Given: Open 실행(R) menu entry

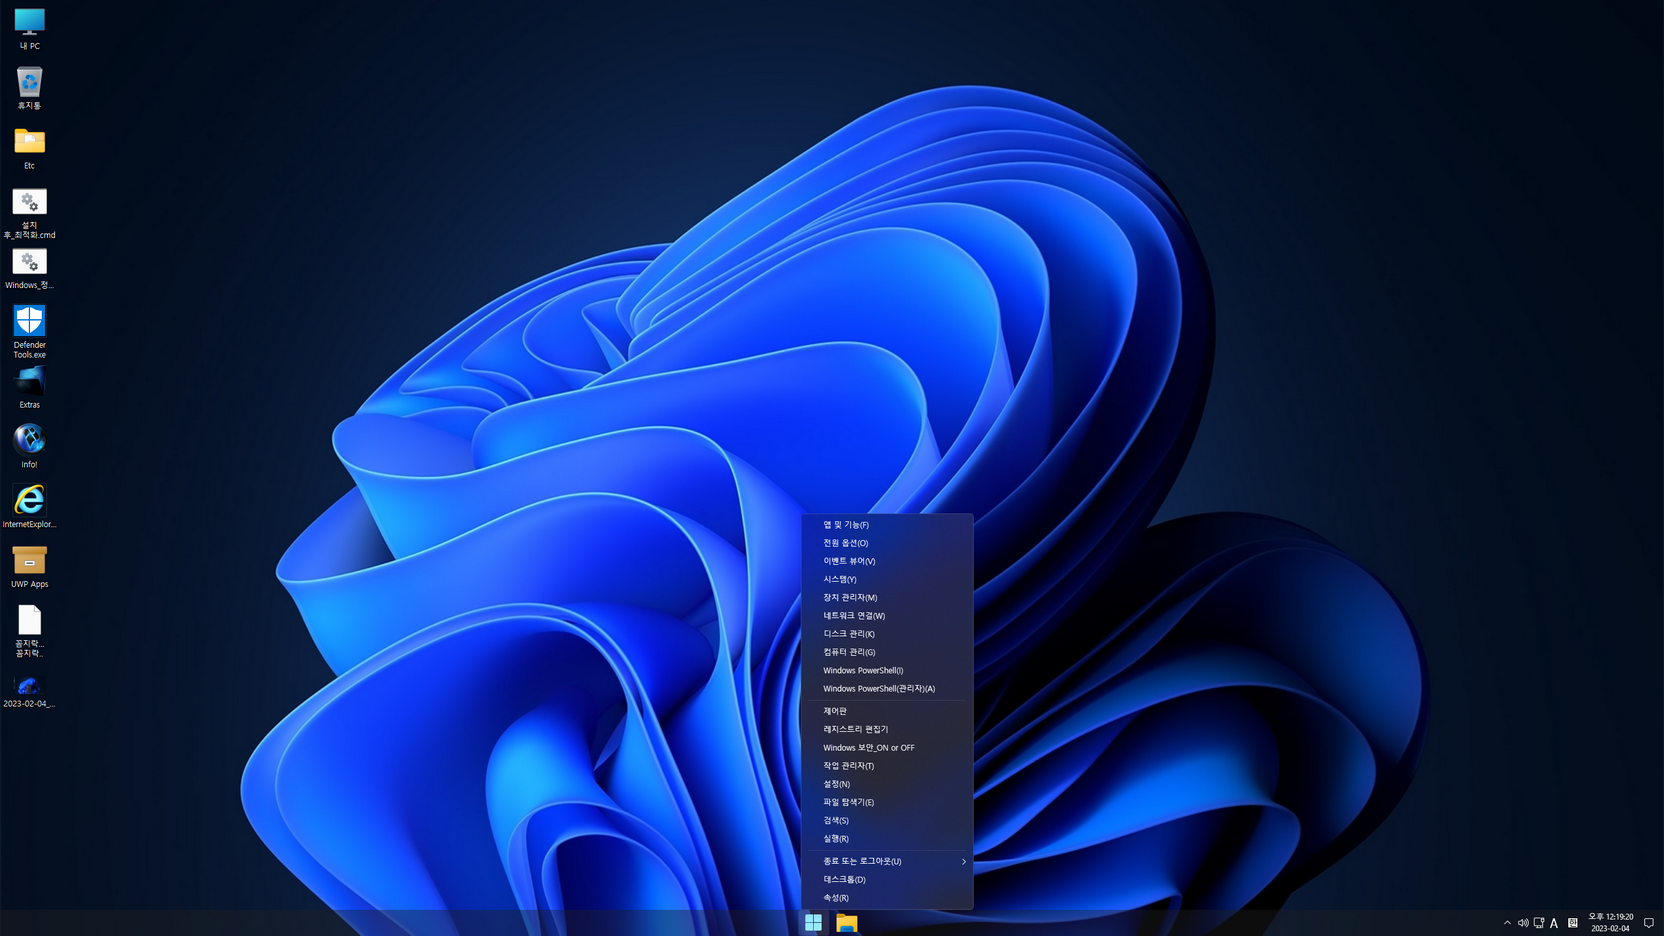Looking at the screenshot, I should [887, 839].
